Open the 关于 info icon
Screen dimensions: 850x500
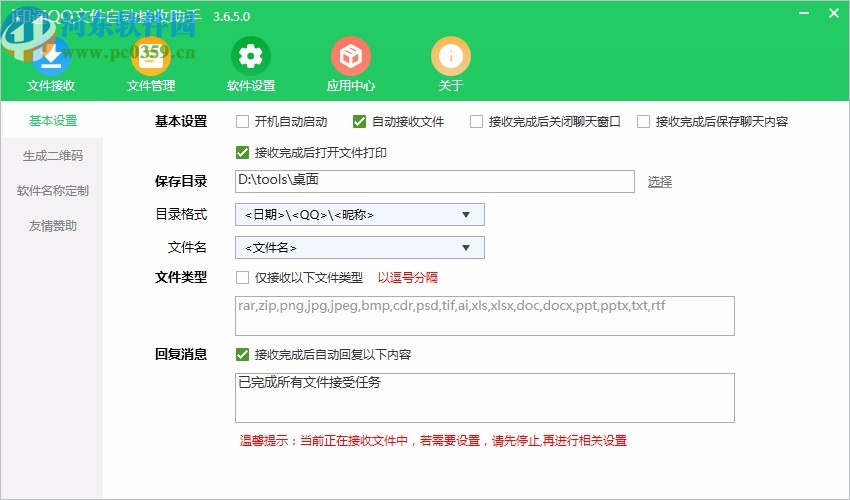coord(450,56)
